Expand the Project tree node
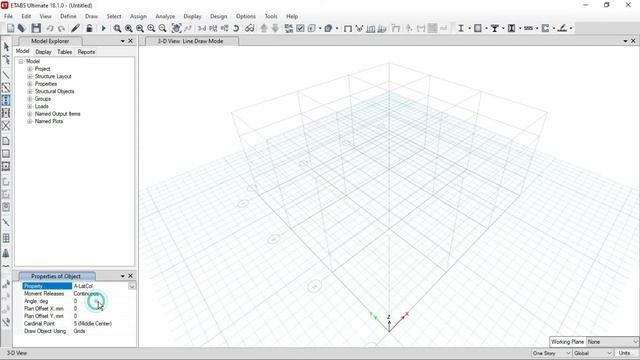Viewport: 640px width, 360px height. click(29, 69)
